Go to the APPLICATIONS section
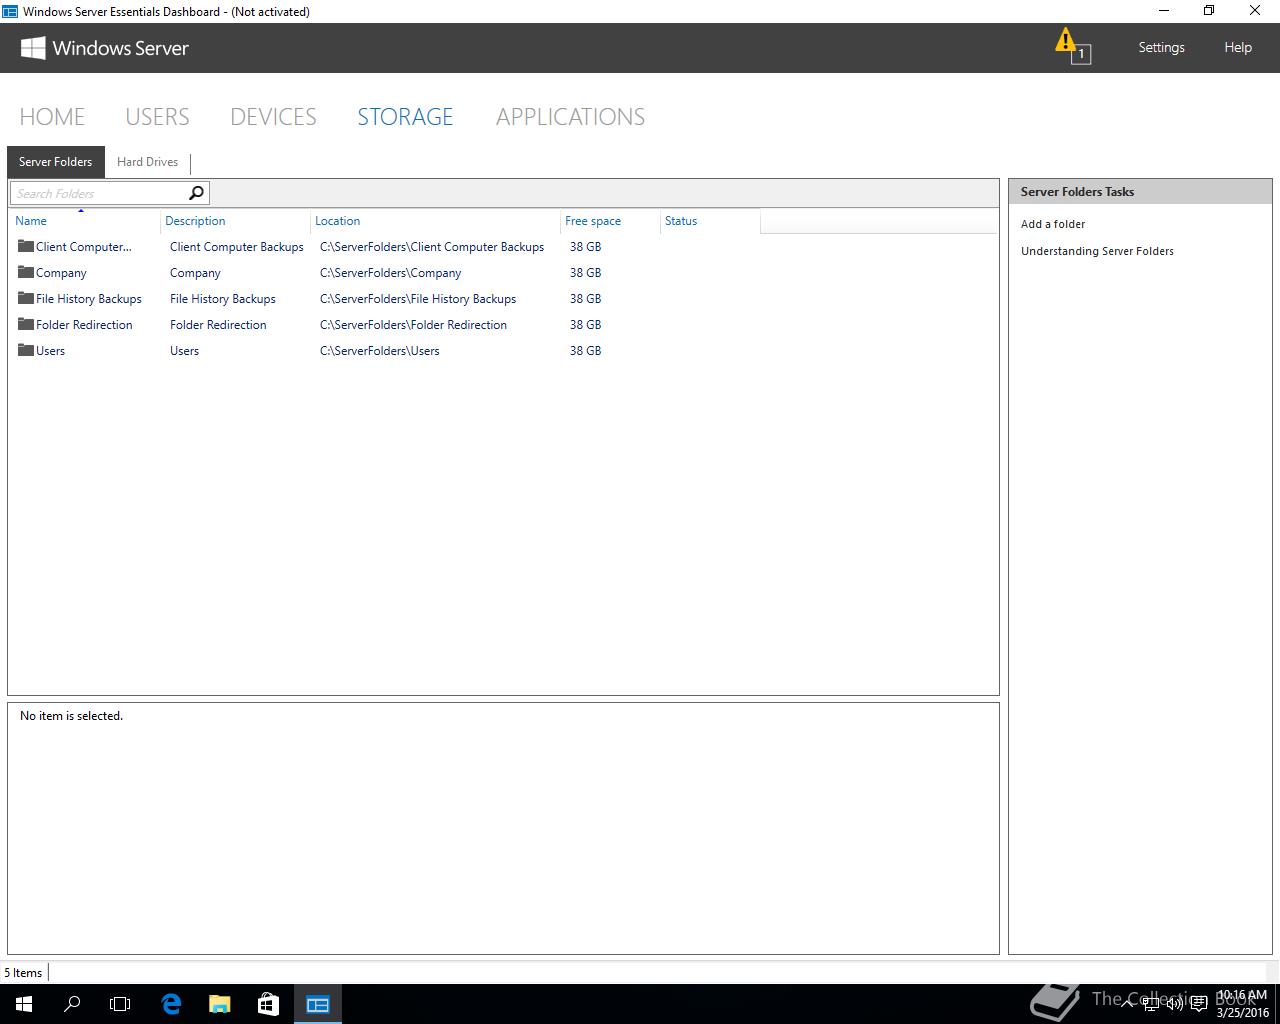This screenshot has height=1024, width=1280. [570, 117]
